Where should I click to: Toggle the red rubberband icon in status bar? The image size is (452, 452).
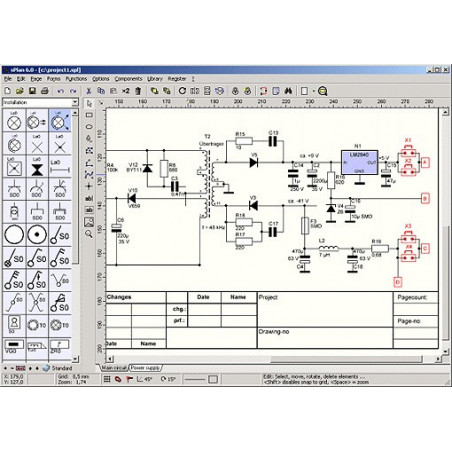pos(118,379)
